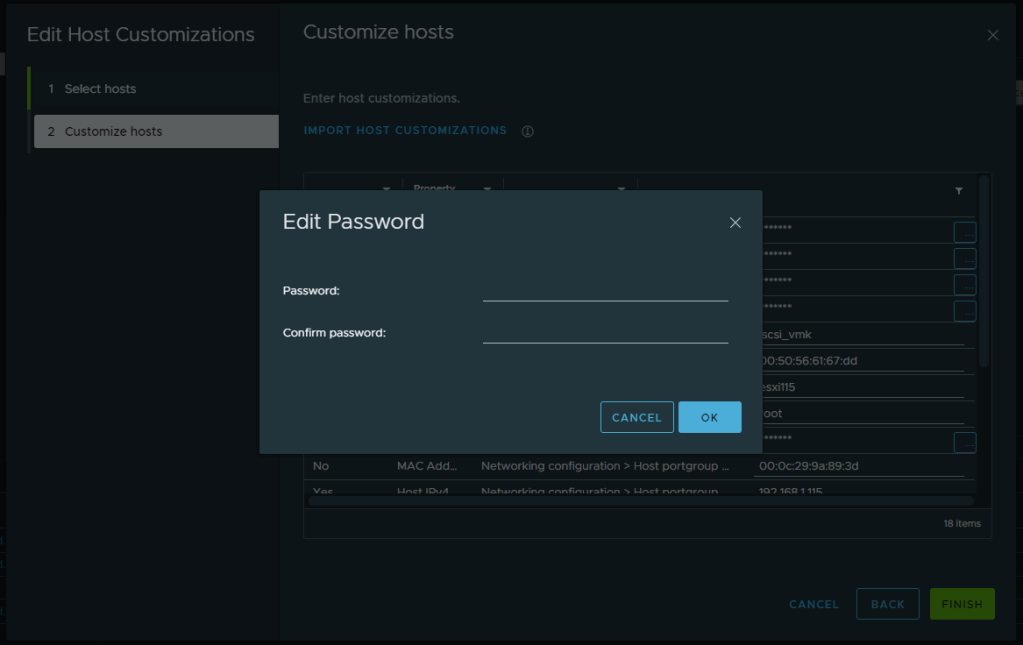The width and height of the screenshot is (1023, 645).
Task: Open the filter icon in the last column header
Action: click(x=959, y=190)
